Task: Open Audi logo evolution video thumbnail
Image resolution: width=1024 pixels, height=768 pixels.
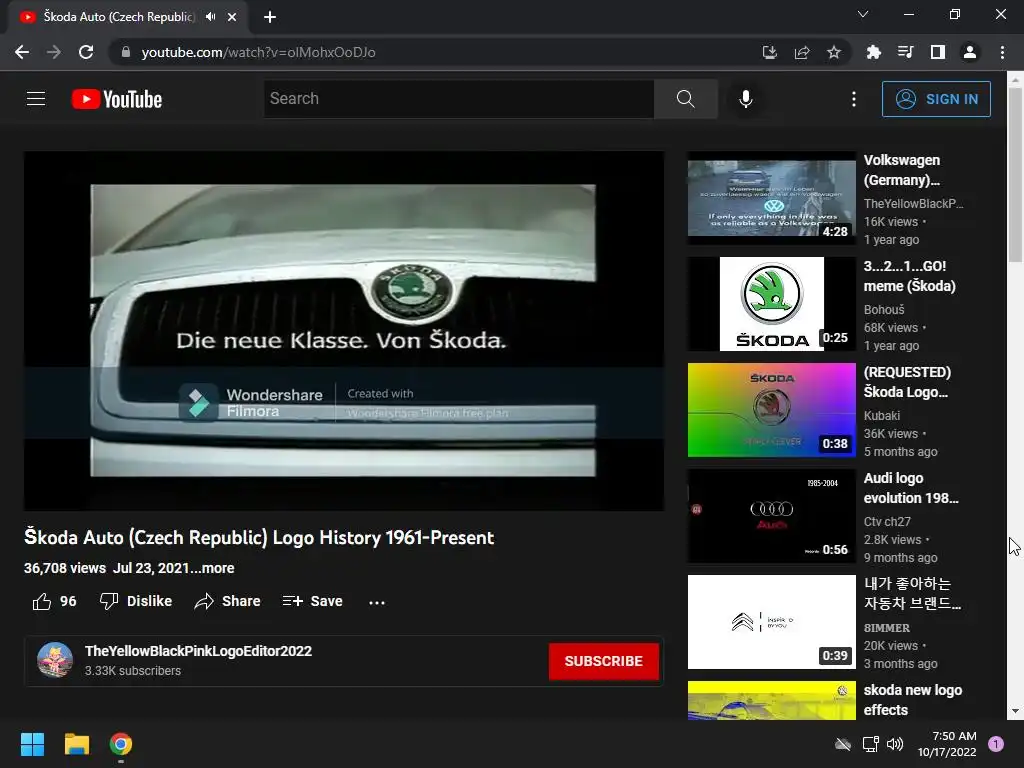Action: [771, 516]
